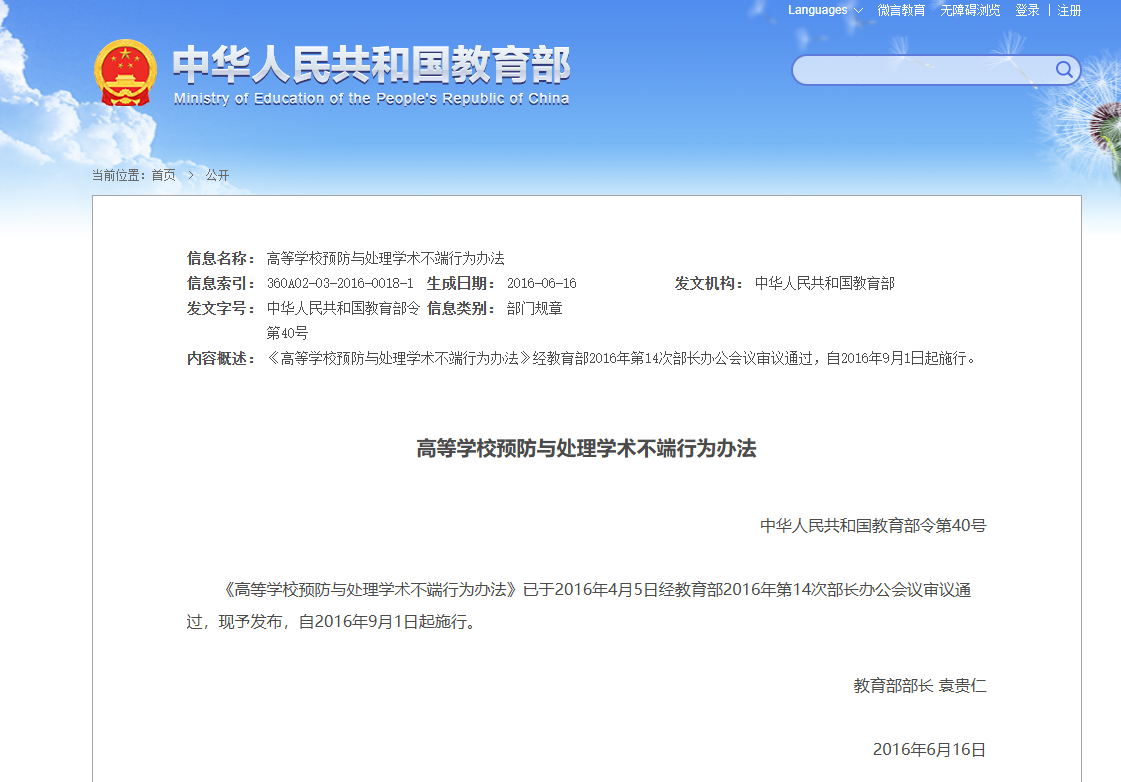The image size is (1121, 782).
Task: Open the 注册 registration link
Action: click(1069, 10)
